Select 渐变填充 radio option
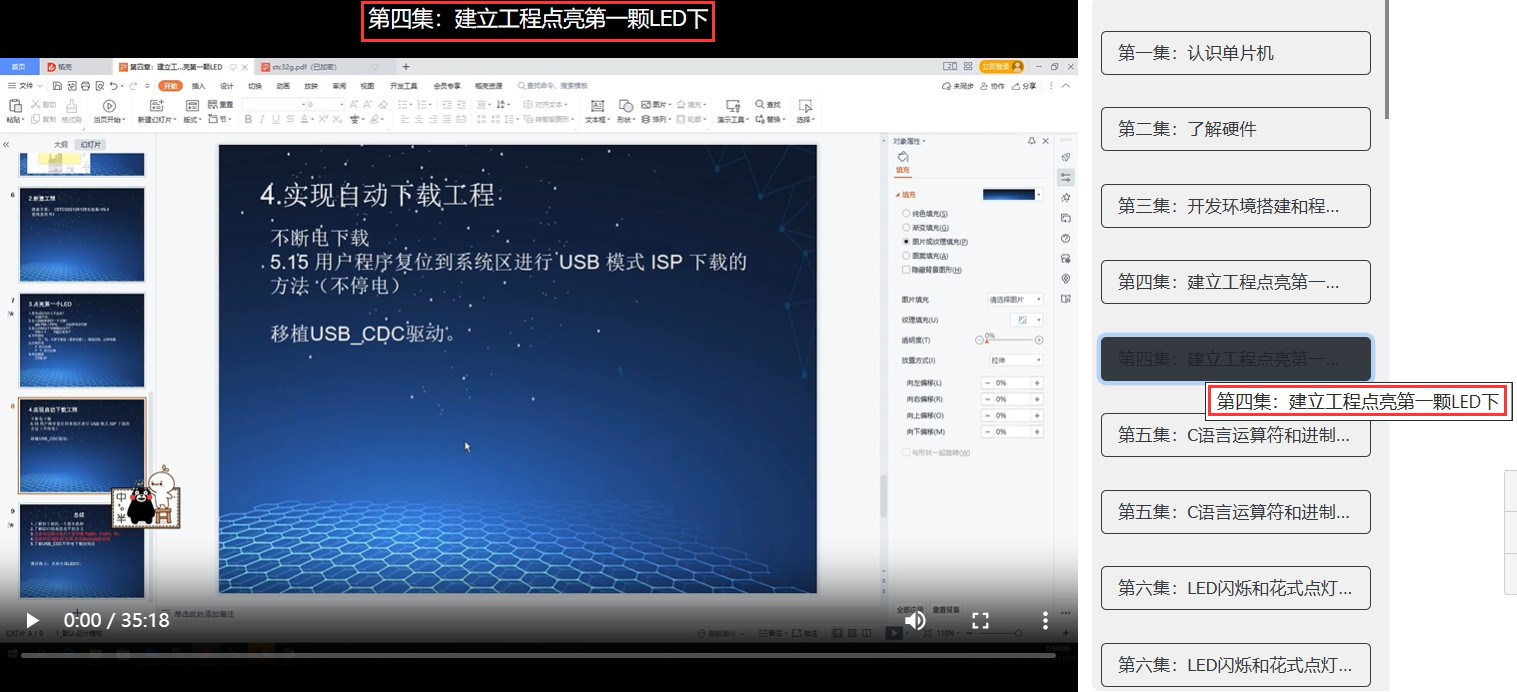Viewport: 1517px width, 692px height. [x=906, y=228]
